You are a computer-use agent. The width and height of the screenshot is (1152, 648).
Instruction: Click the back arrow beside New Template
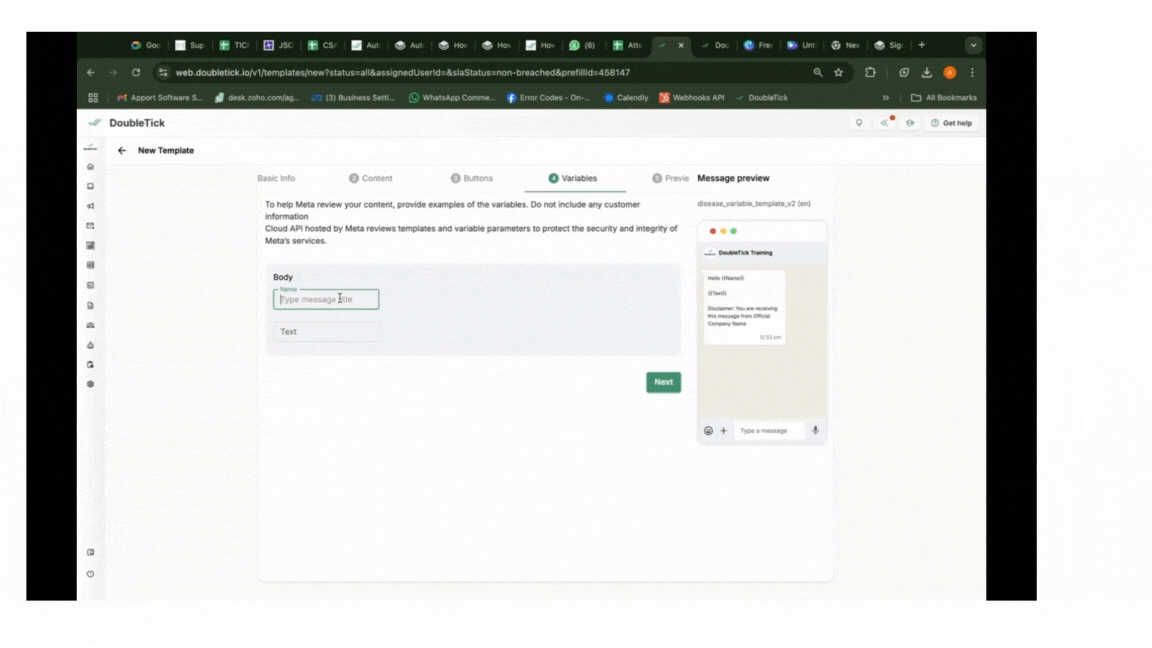(122, 151)
